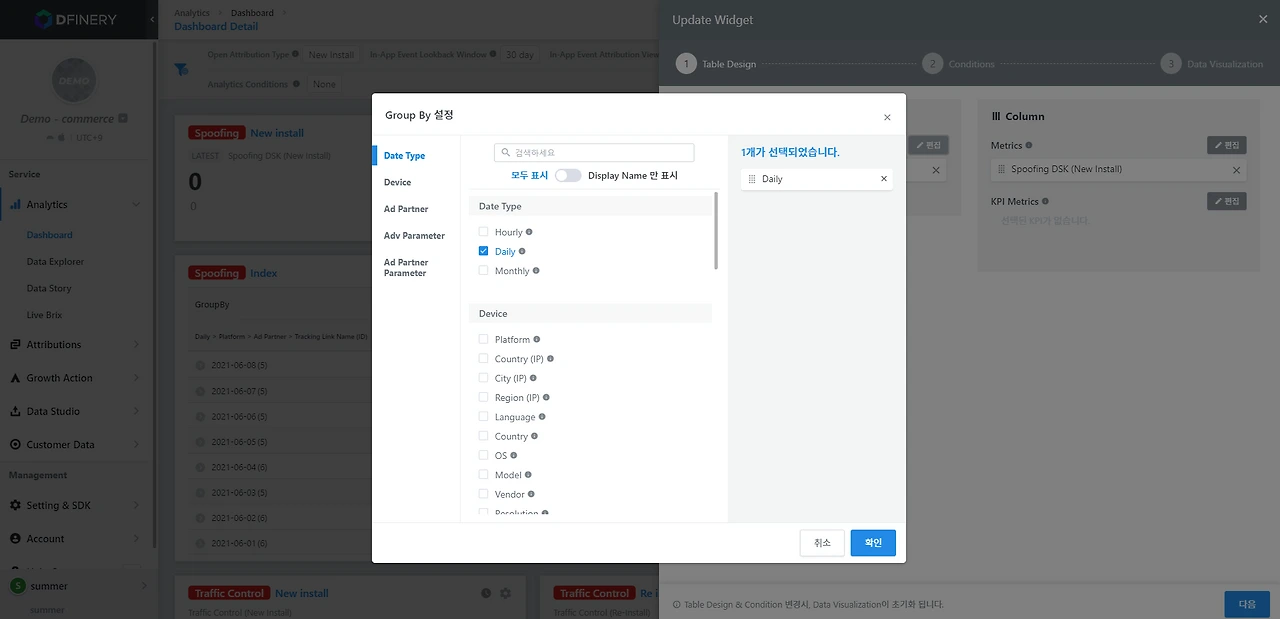Image resolution: width=1280 pixels, height=619 pixels.
Task: Click the 다음 next button
Action: (1247, 604)
